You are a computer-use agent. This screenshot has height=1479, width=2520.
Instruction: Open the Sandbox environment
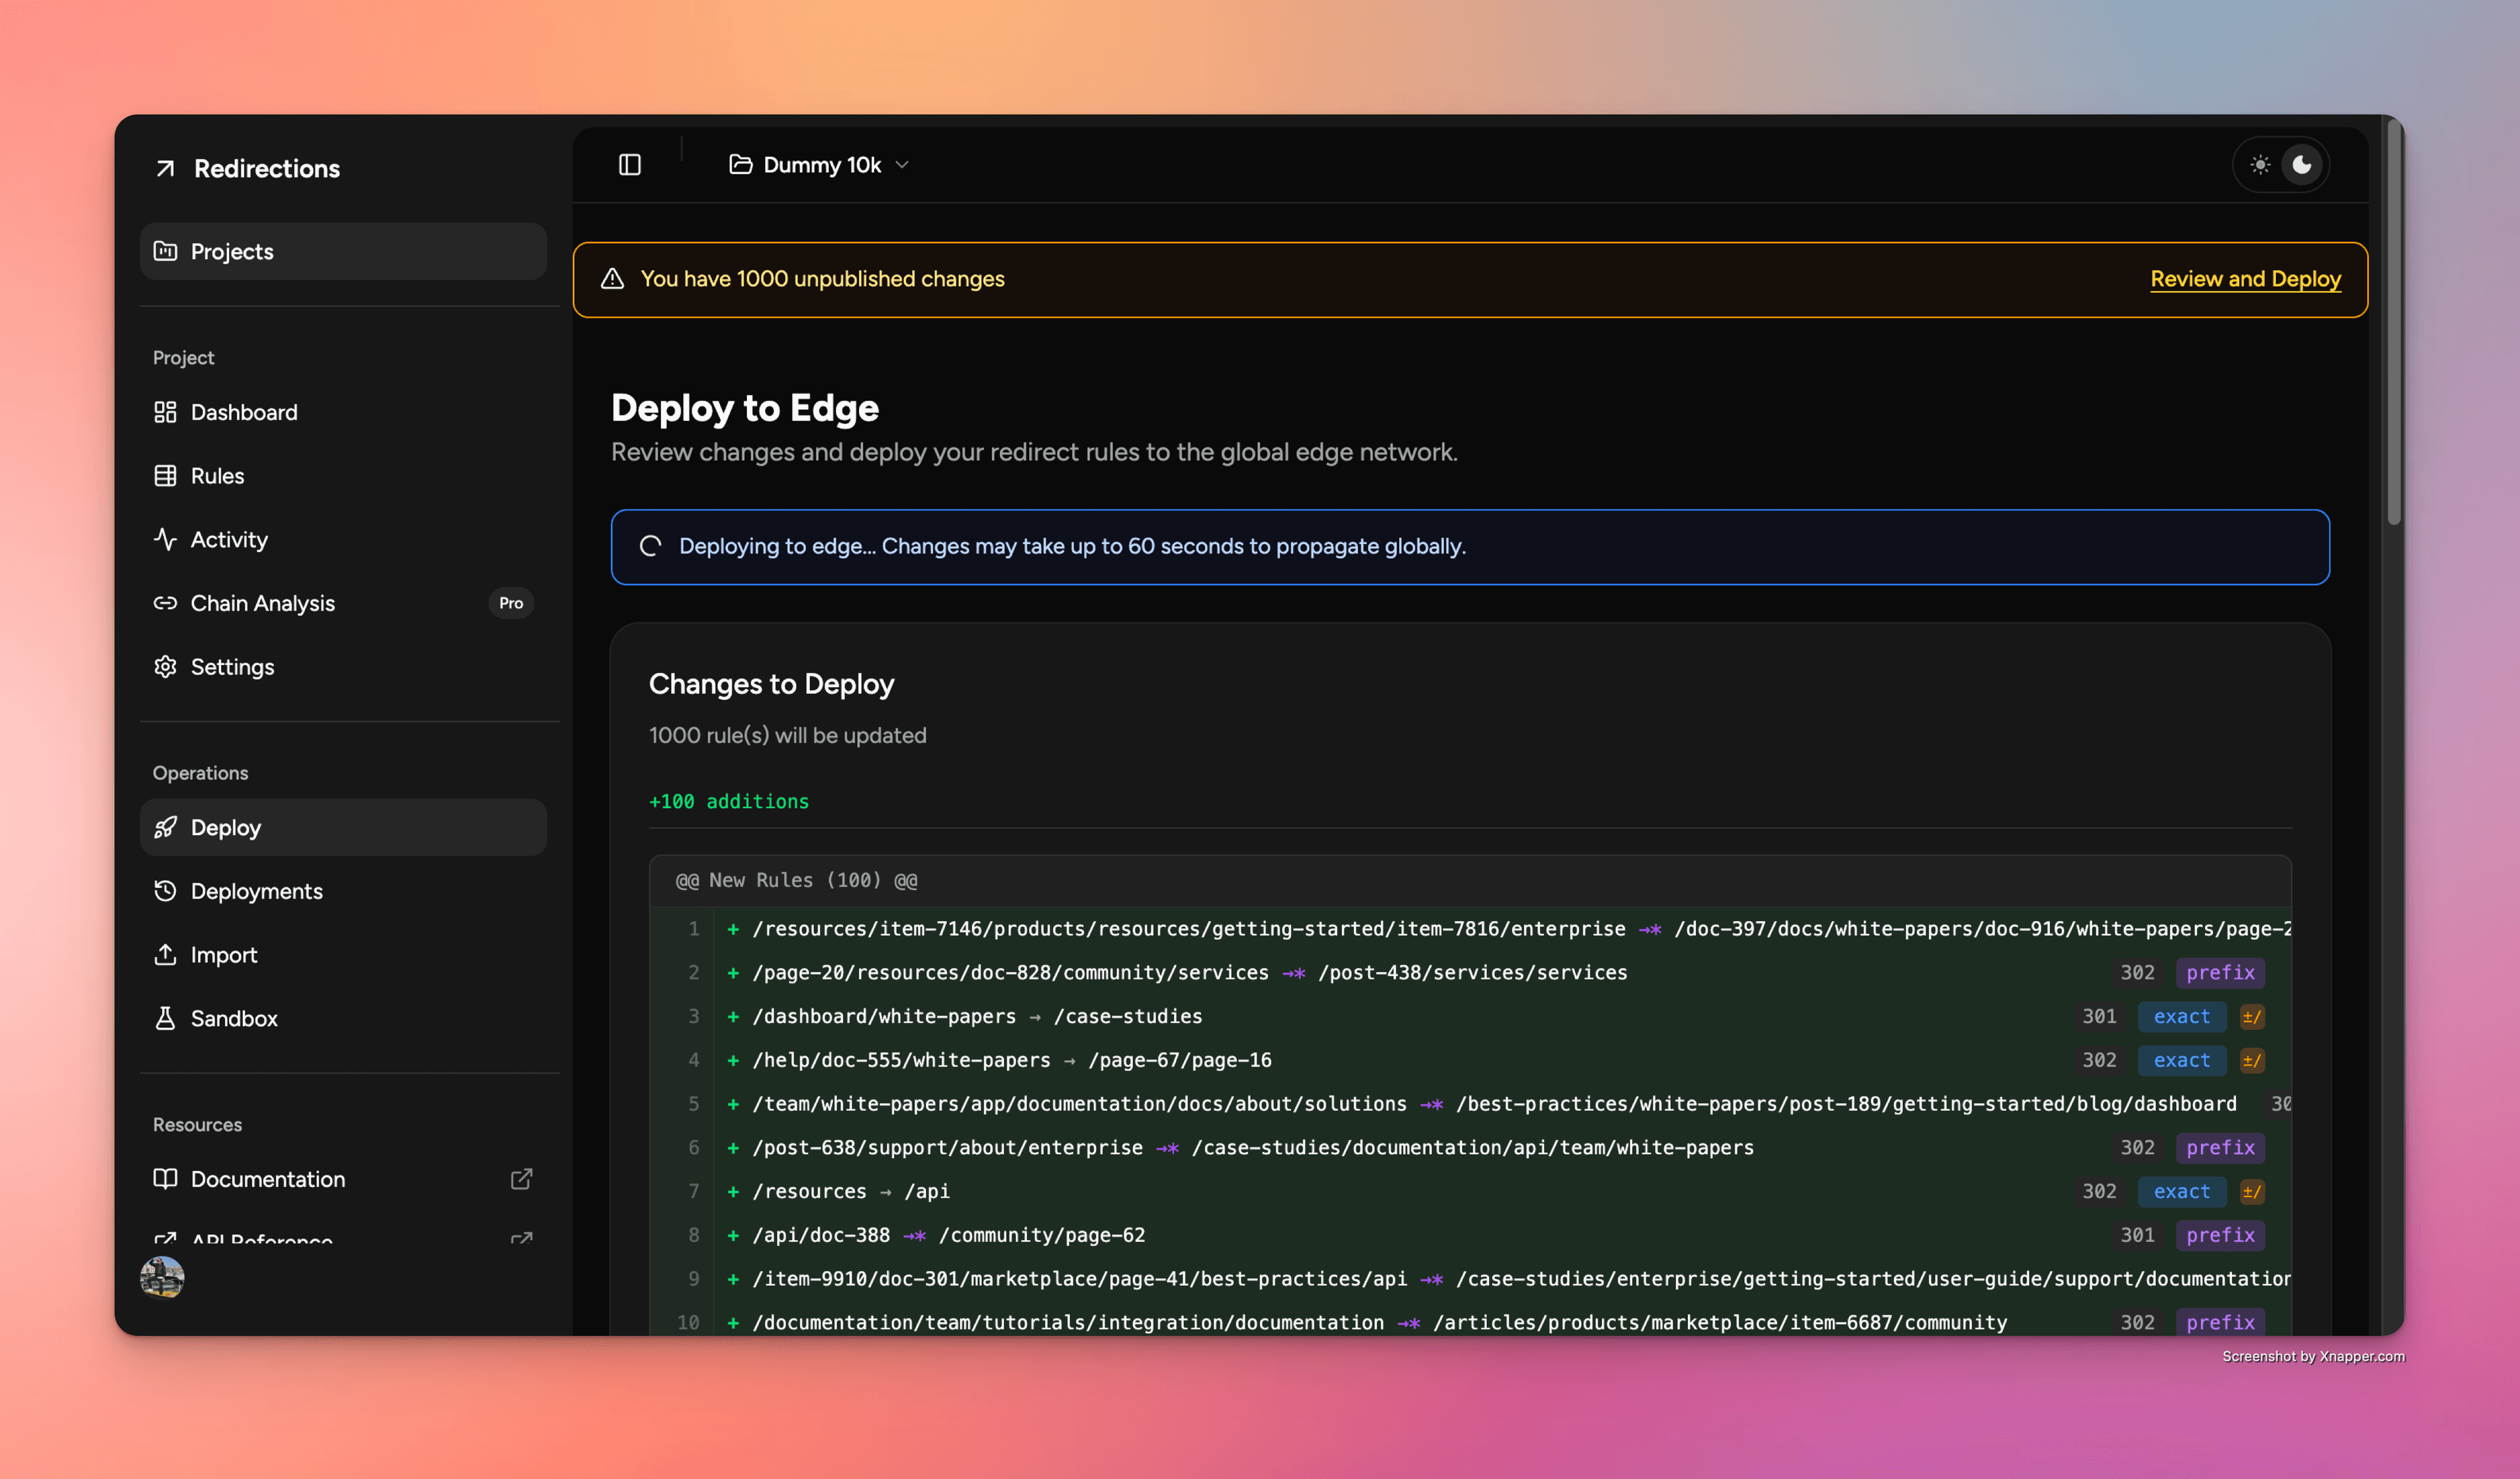tap(234, 1018)
